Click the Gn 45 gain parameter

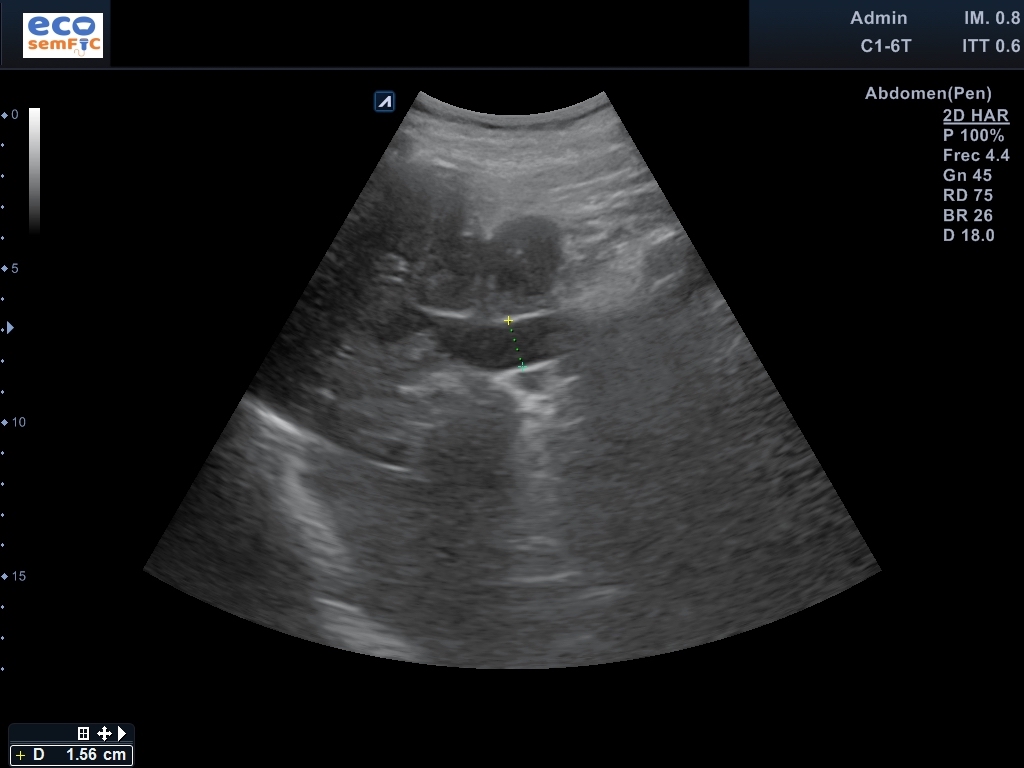click(x=967, y=176)
